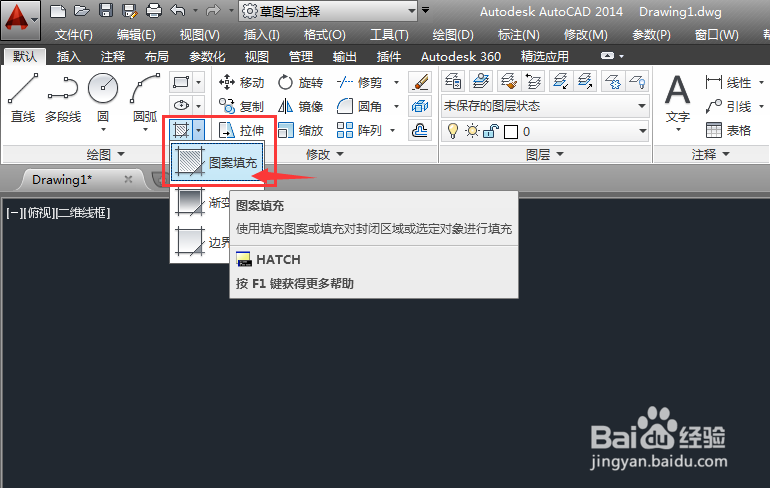Viewport: 770px width, 488px height.
Task: Open the 格式(O) menu
Action: (x=325, y=35)
